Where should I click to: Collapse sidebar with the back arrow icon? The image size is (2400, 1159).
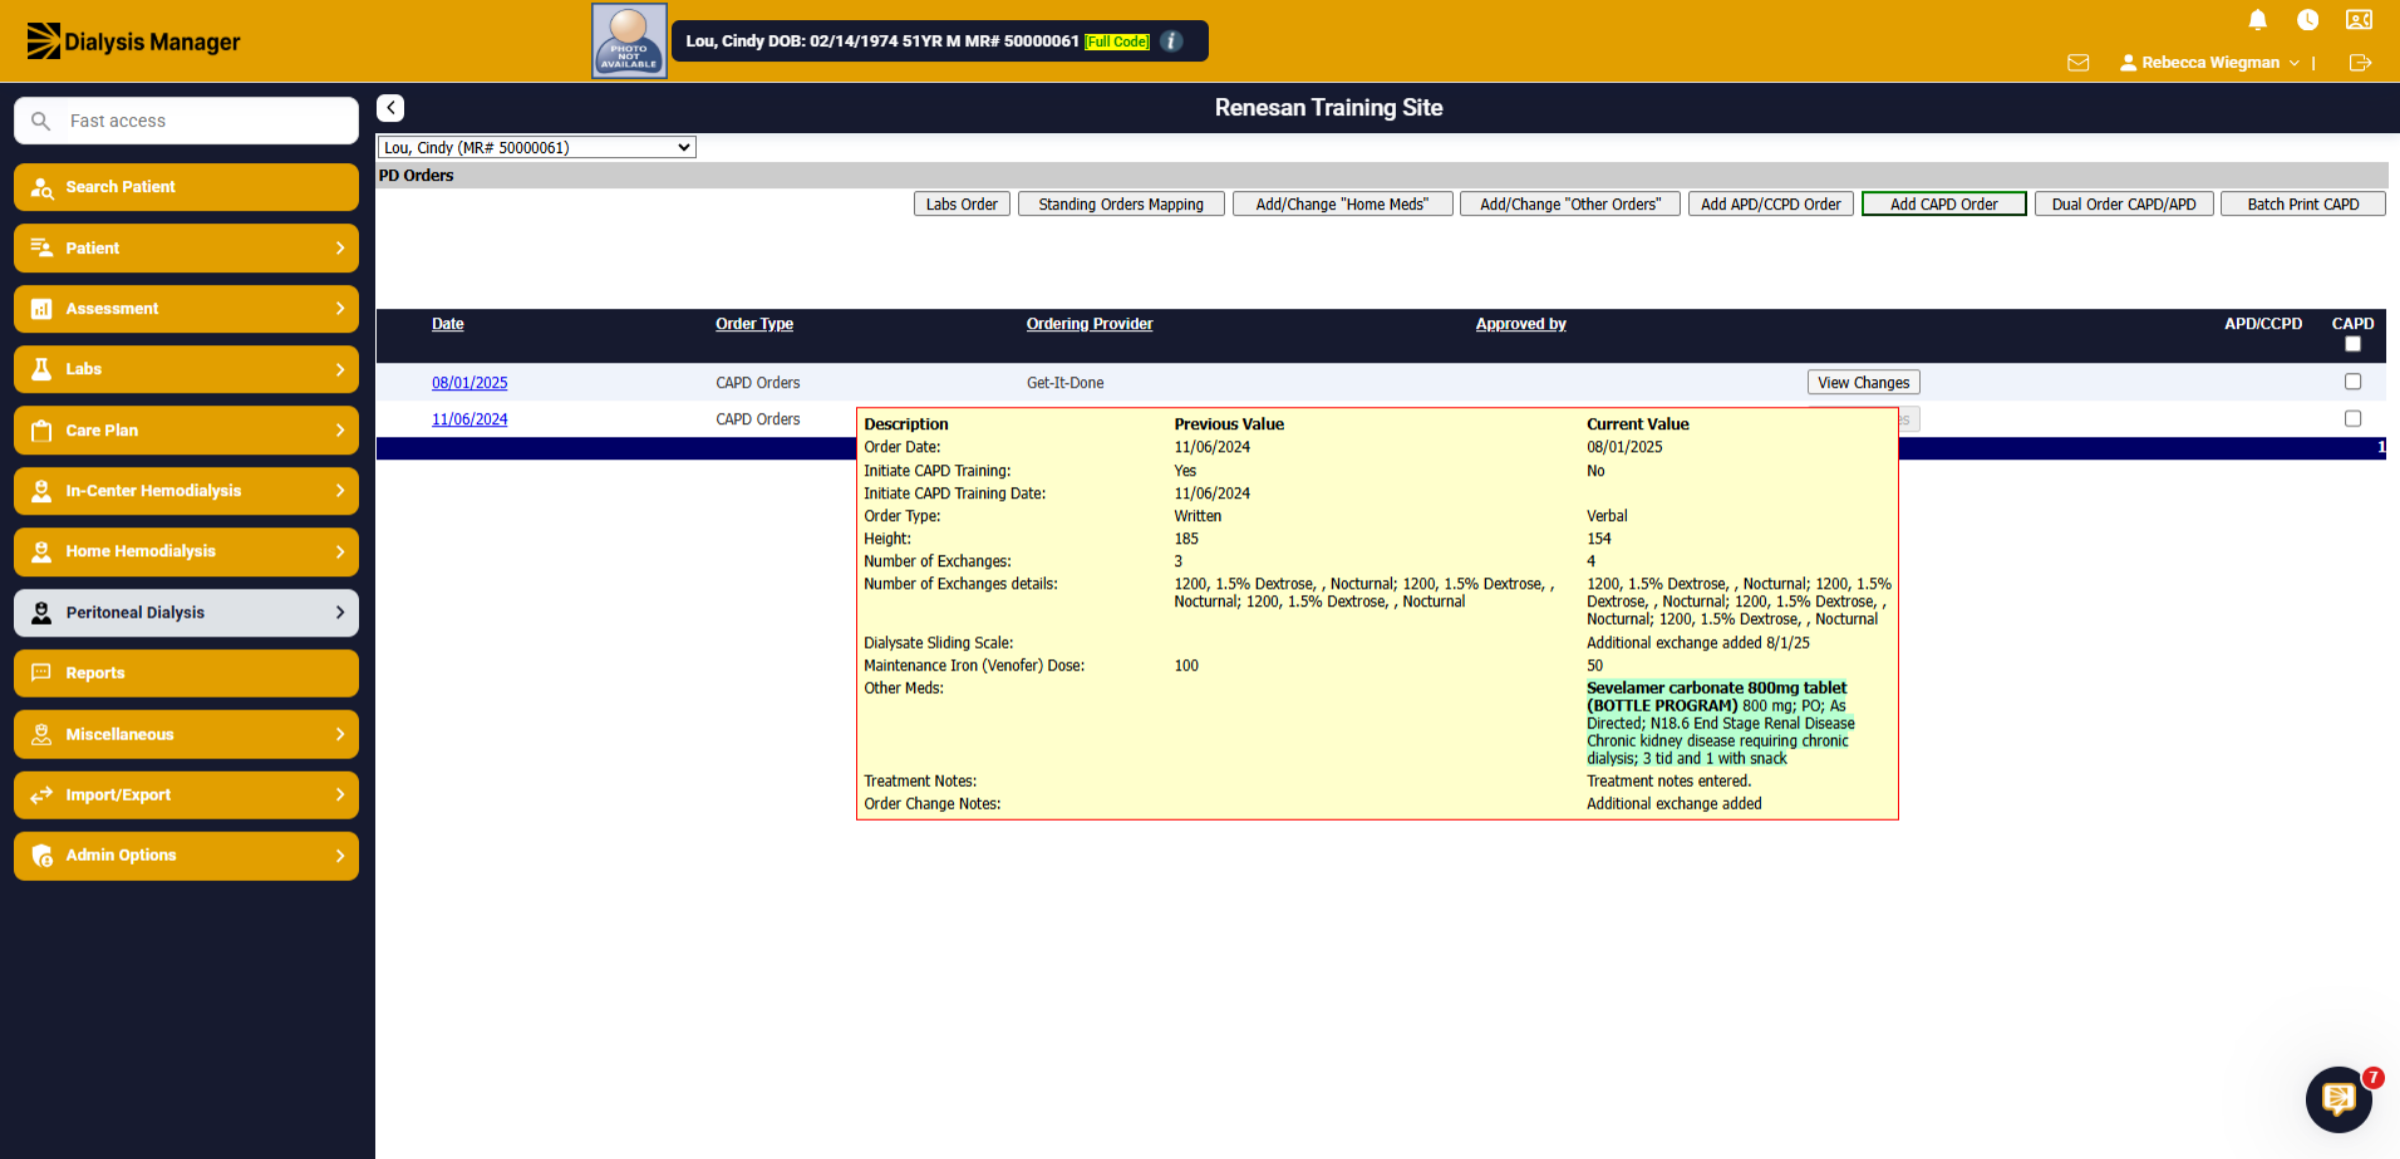390,108
